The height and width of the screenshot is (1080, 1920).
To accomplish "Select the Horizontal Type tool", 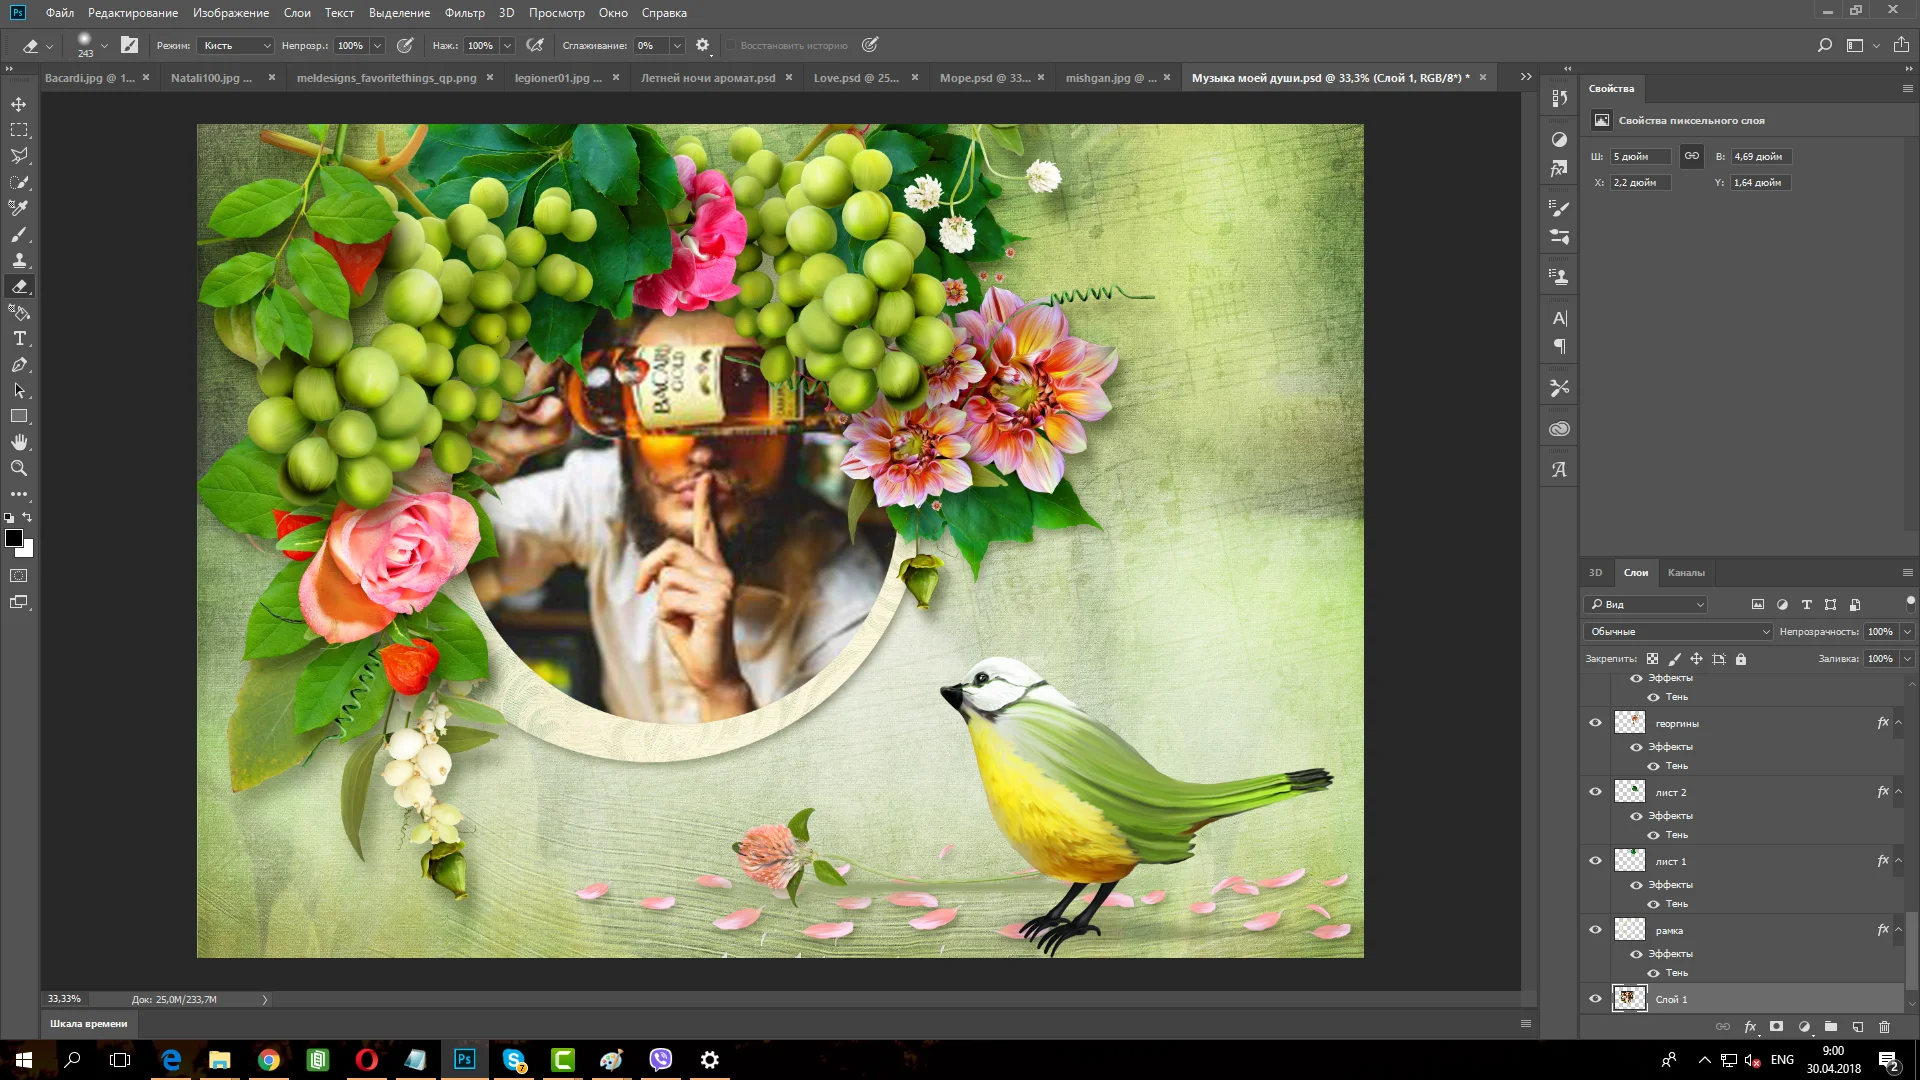I will [x=19, y=339].
